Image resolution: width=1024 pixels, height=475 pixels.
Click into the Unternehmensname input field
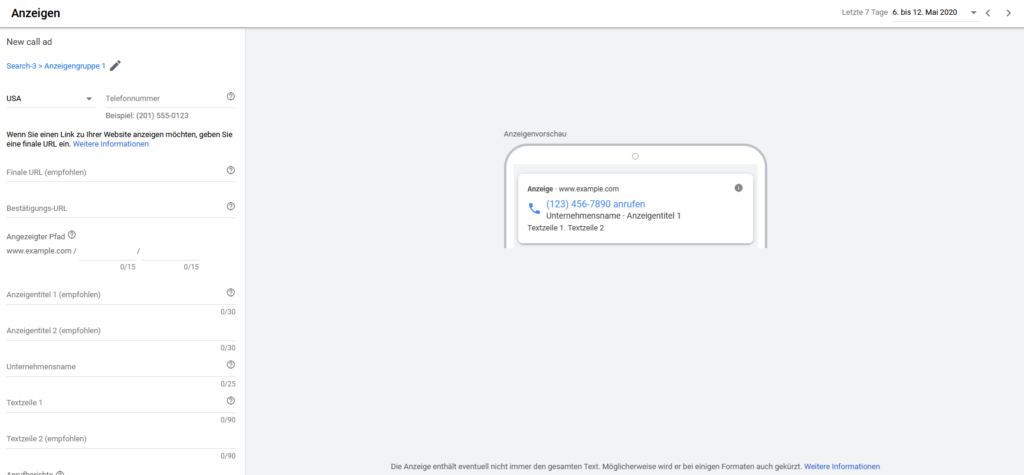pos(110,367)
